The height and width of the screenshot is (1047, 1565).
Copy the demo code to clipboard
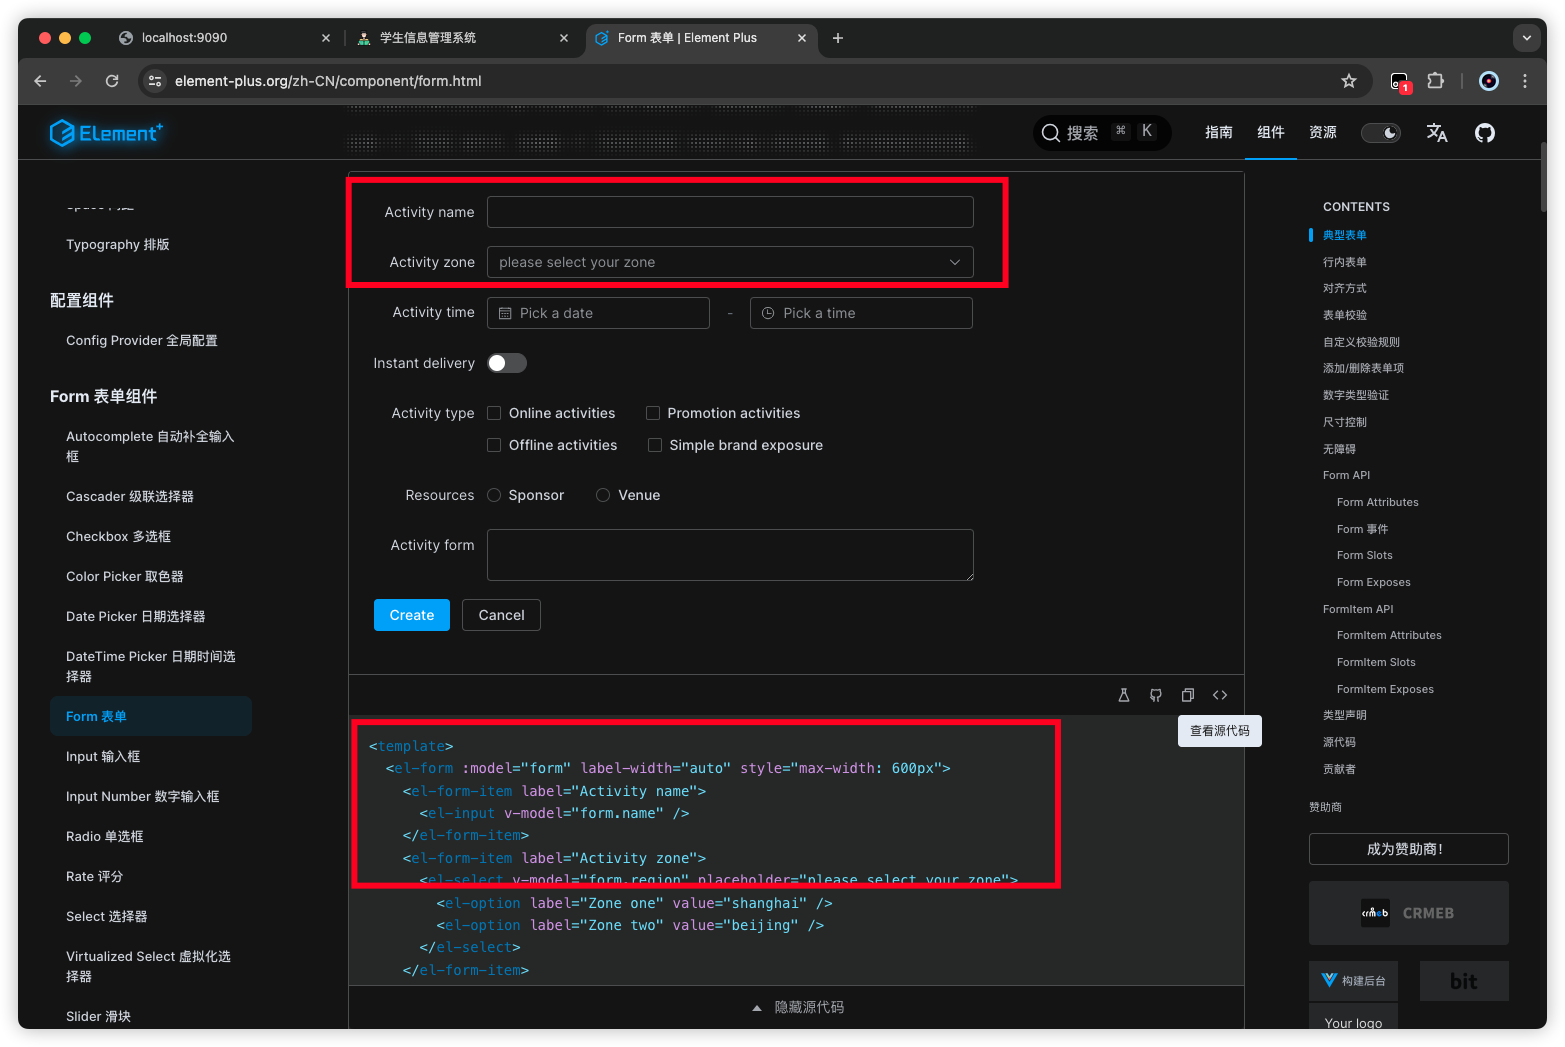point(1188,695)
